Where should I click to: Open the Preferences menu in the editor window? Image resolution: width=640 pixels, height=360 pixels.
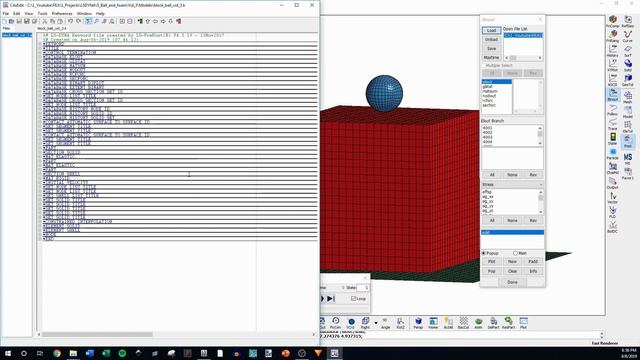point(62,13)
